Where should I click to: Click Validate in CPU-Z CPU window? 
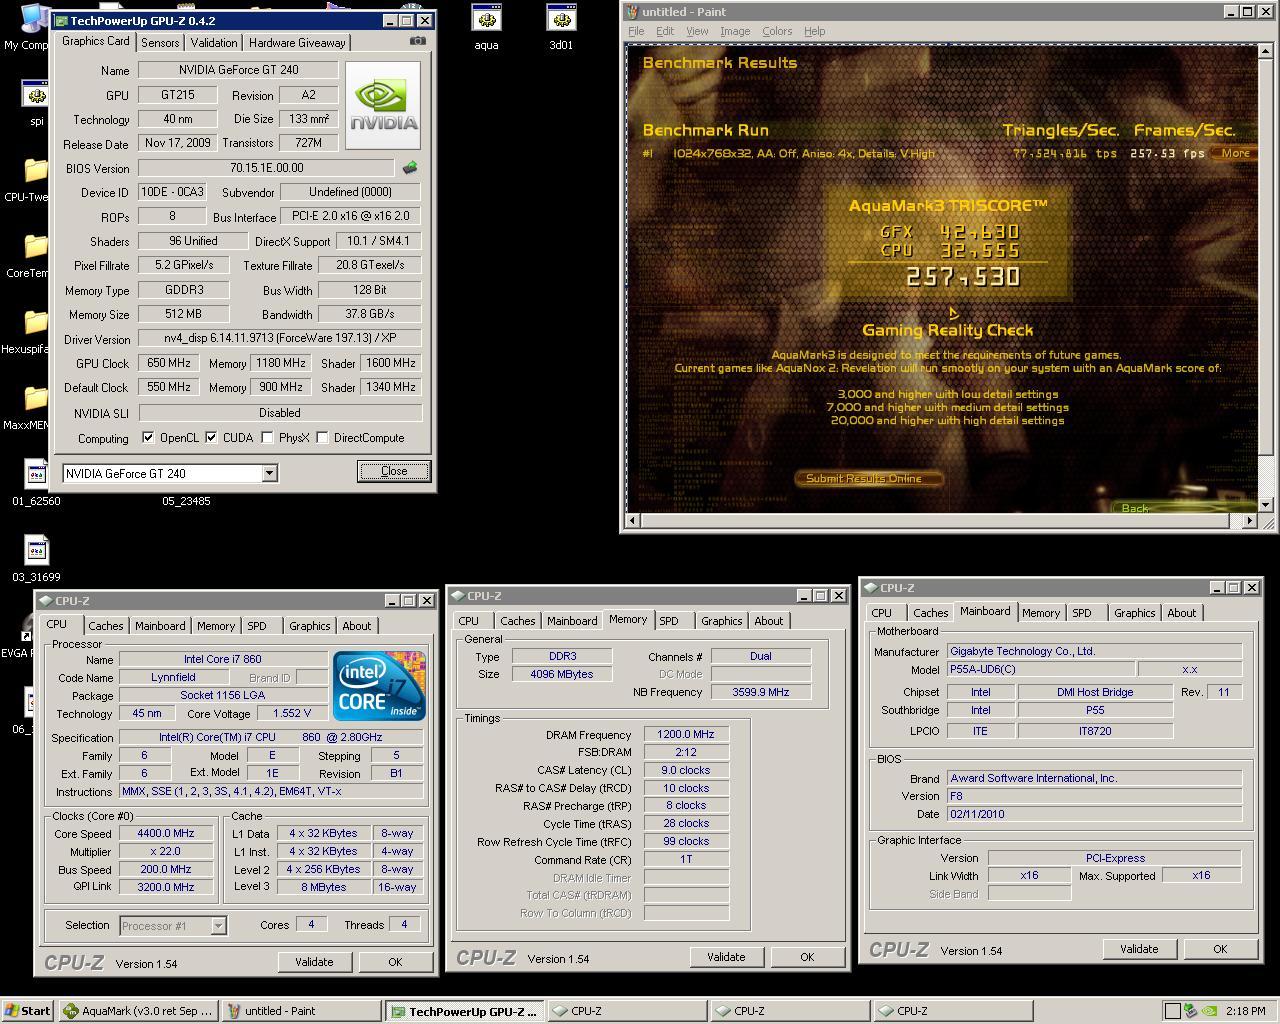click(x=314, y=962)
